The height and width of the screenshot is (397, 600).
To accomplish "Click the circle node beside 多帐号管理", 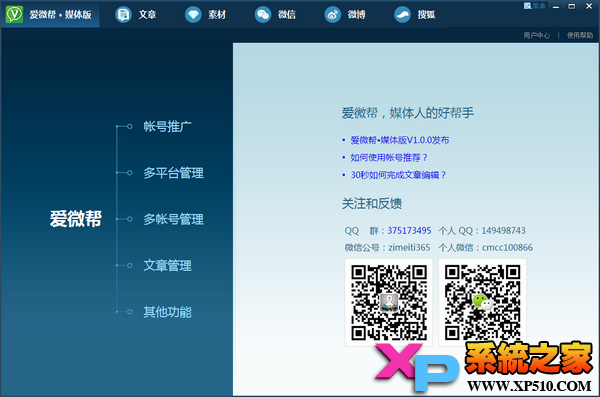I will [129, 219].
